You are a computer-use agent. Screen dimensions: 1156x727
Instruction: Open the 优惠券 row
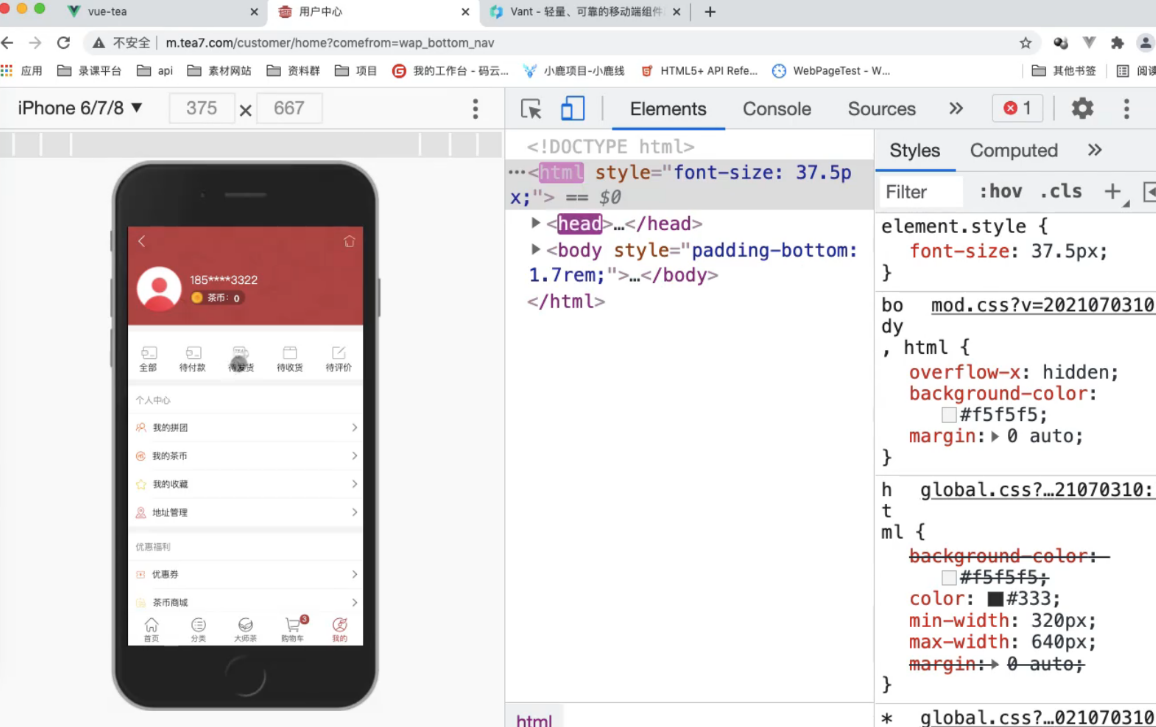246,574
